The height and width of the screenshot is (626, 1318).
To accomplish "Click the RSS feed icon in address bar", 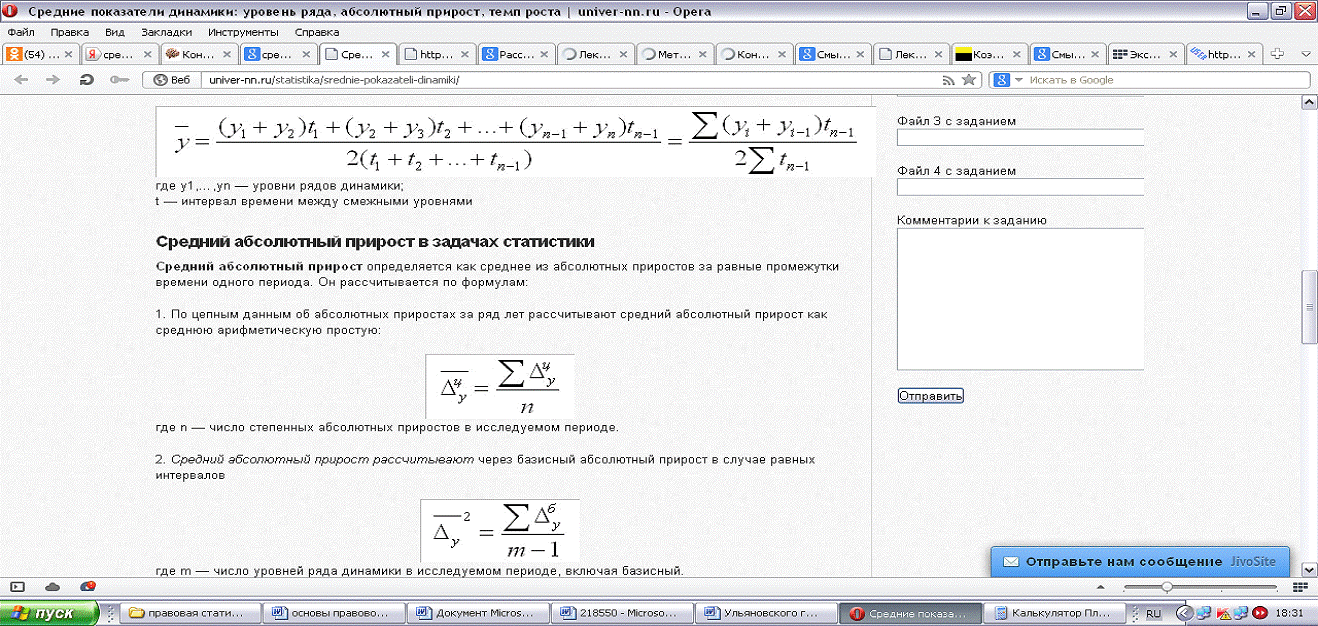I will 948,80.
